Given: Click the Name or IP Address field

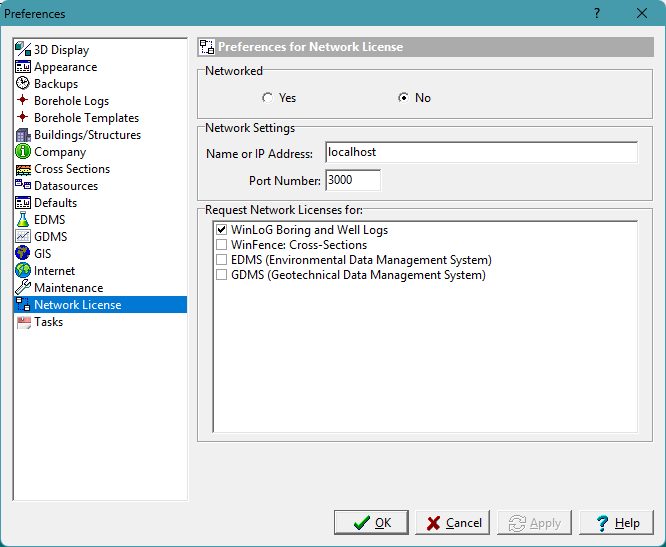Looking at the screenshot, I should coord(481,153).
